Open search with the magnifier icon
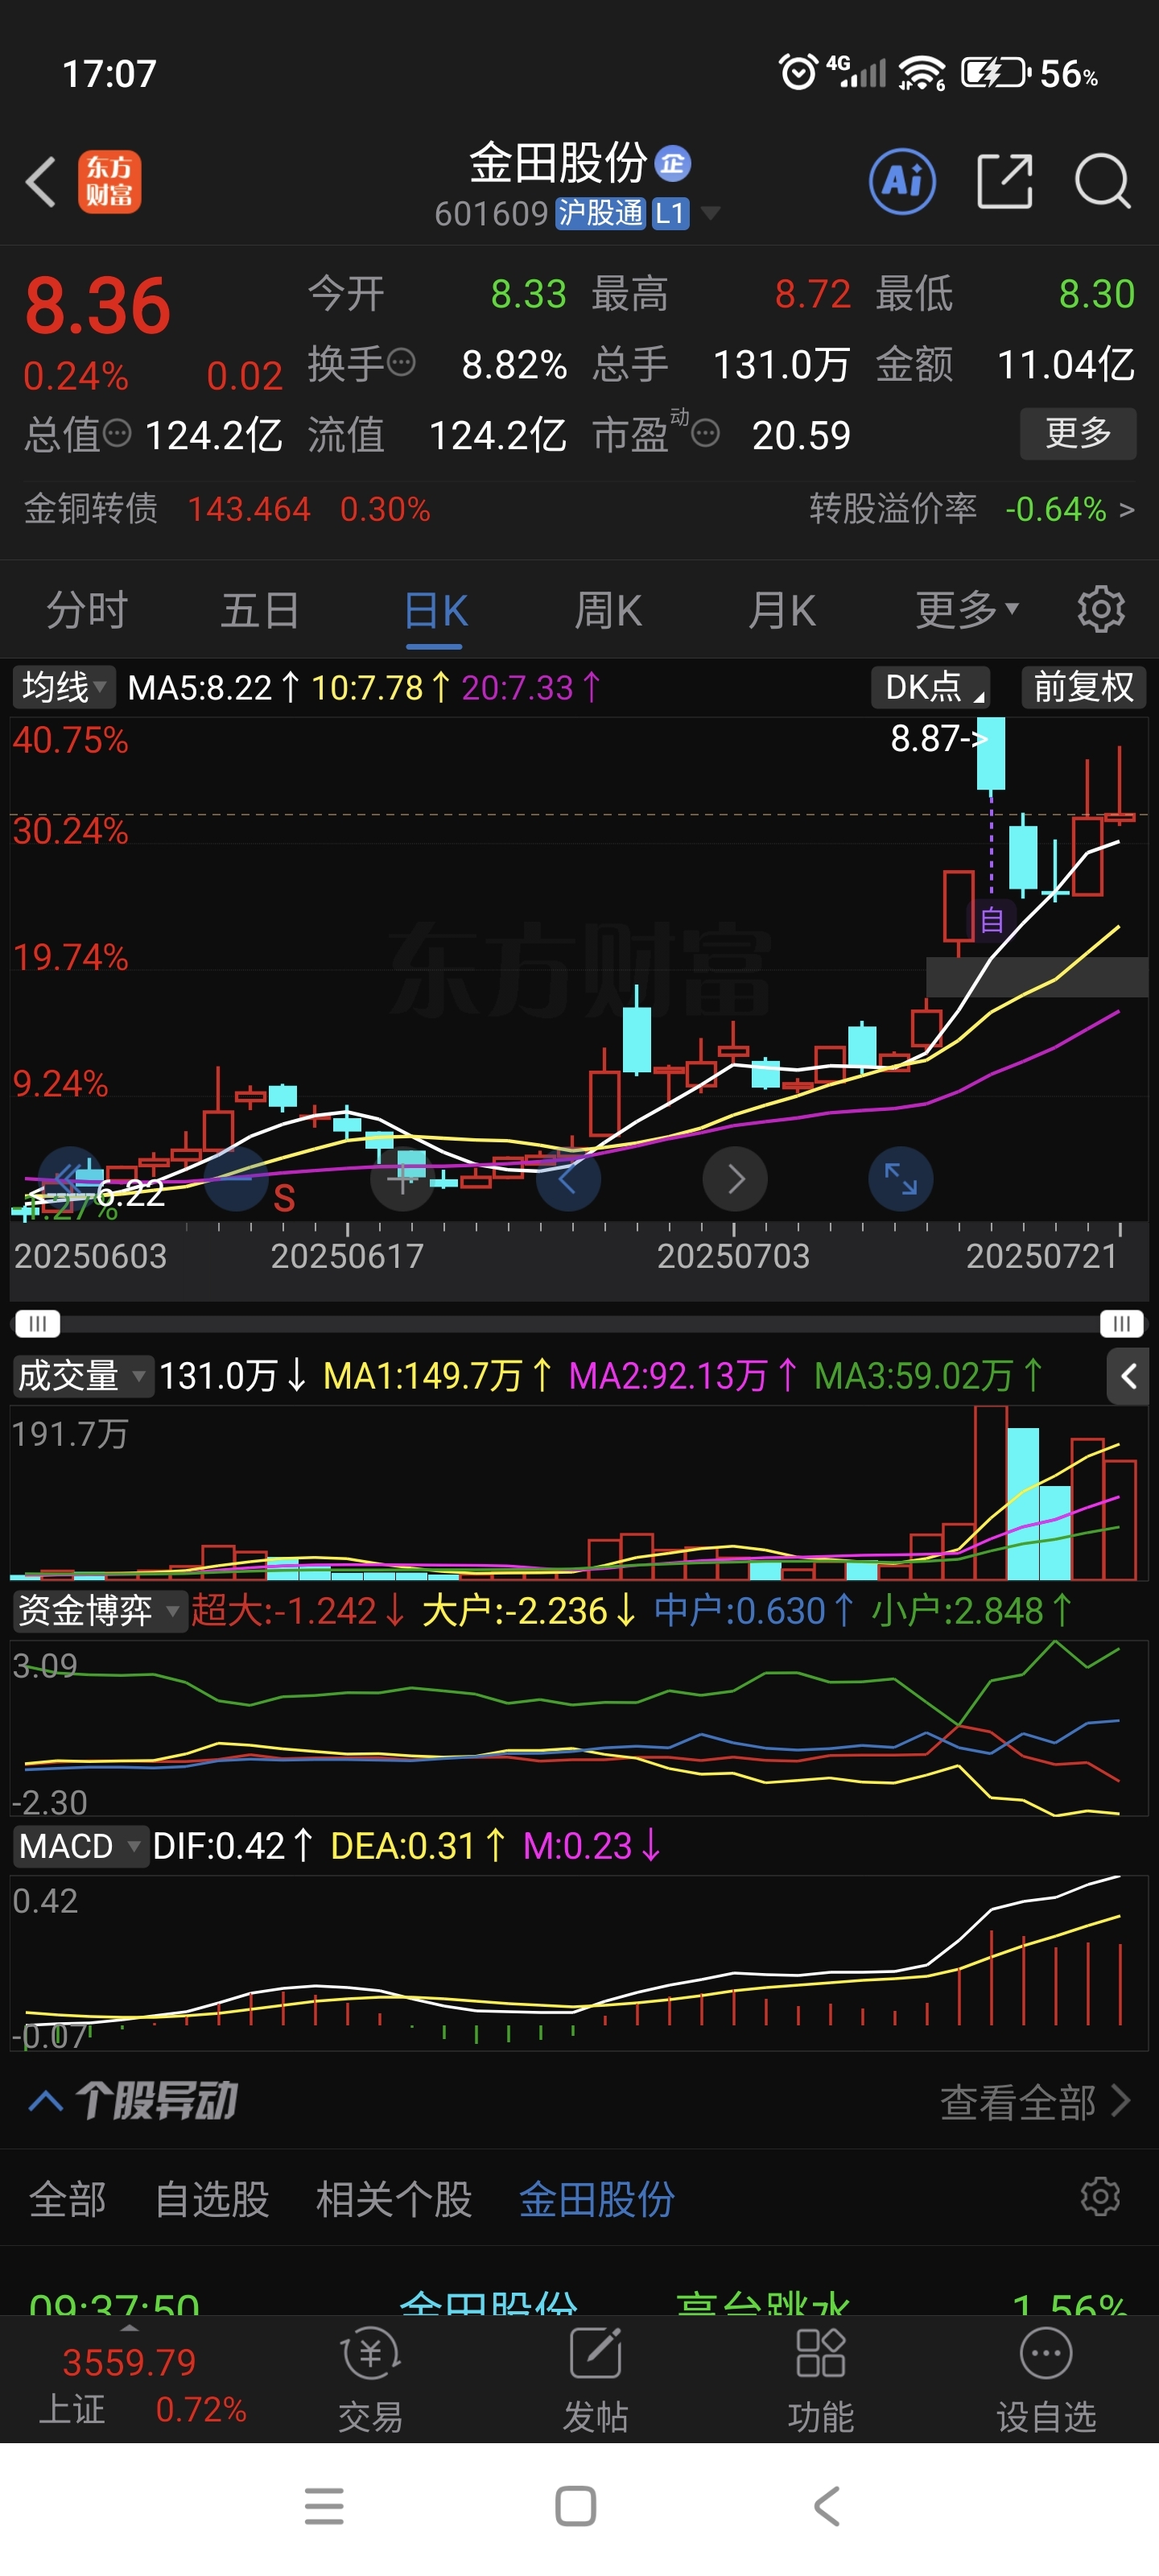 tap(1102, 182)
